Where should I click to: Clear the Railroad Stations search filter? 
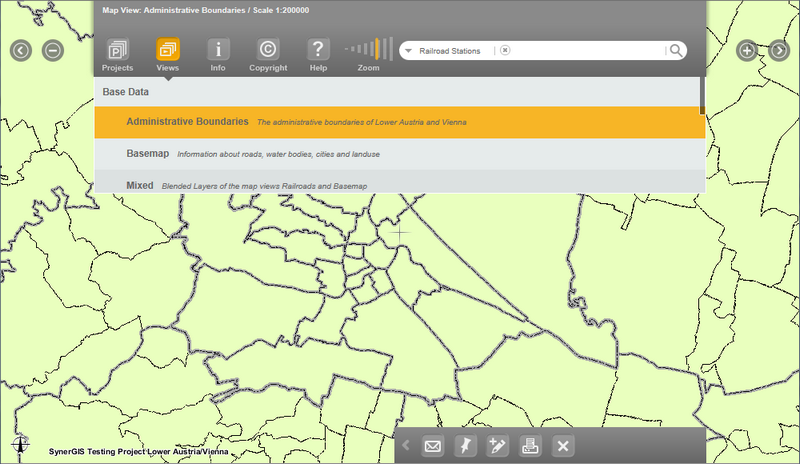pos(505,50)
